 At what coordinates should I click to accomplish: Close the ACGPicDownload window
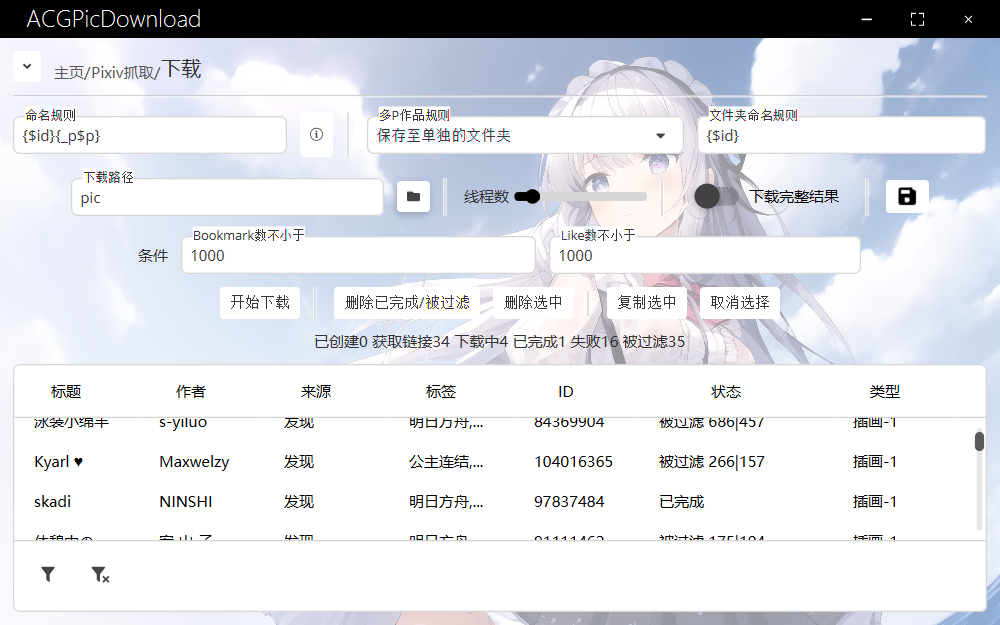(968, 19)
